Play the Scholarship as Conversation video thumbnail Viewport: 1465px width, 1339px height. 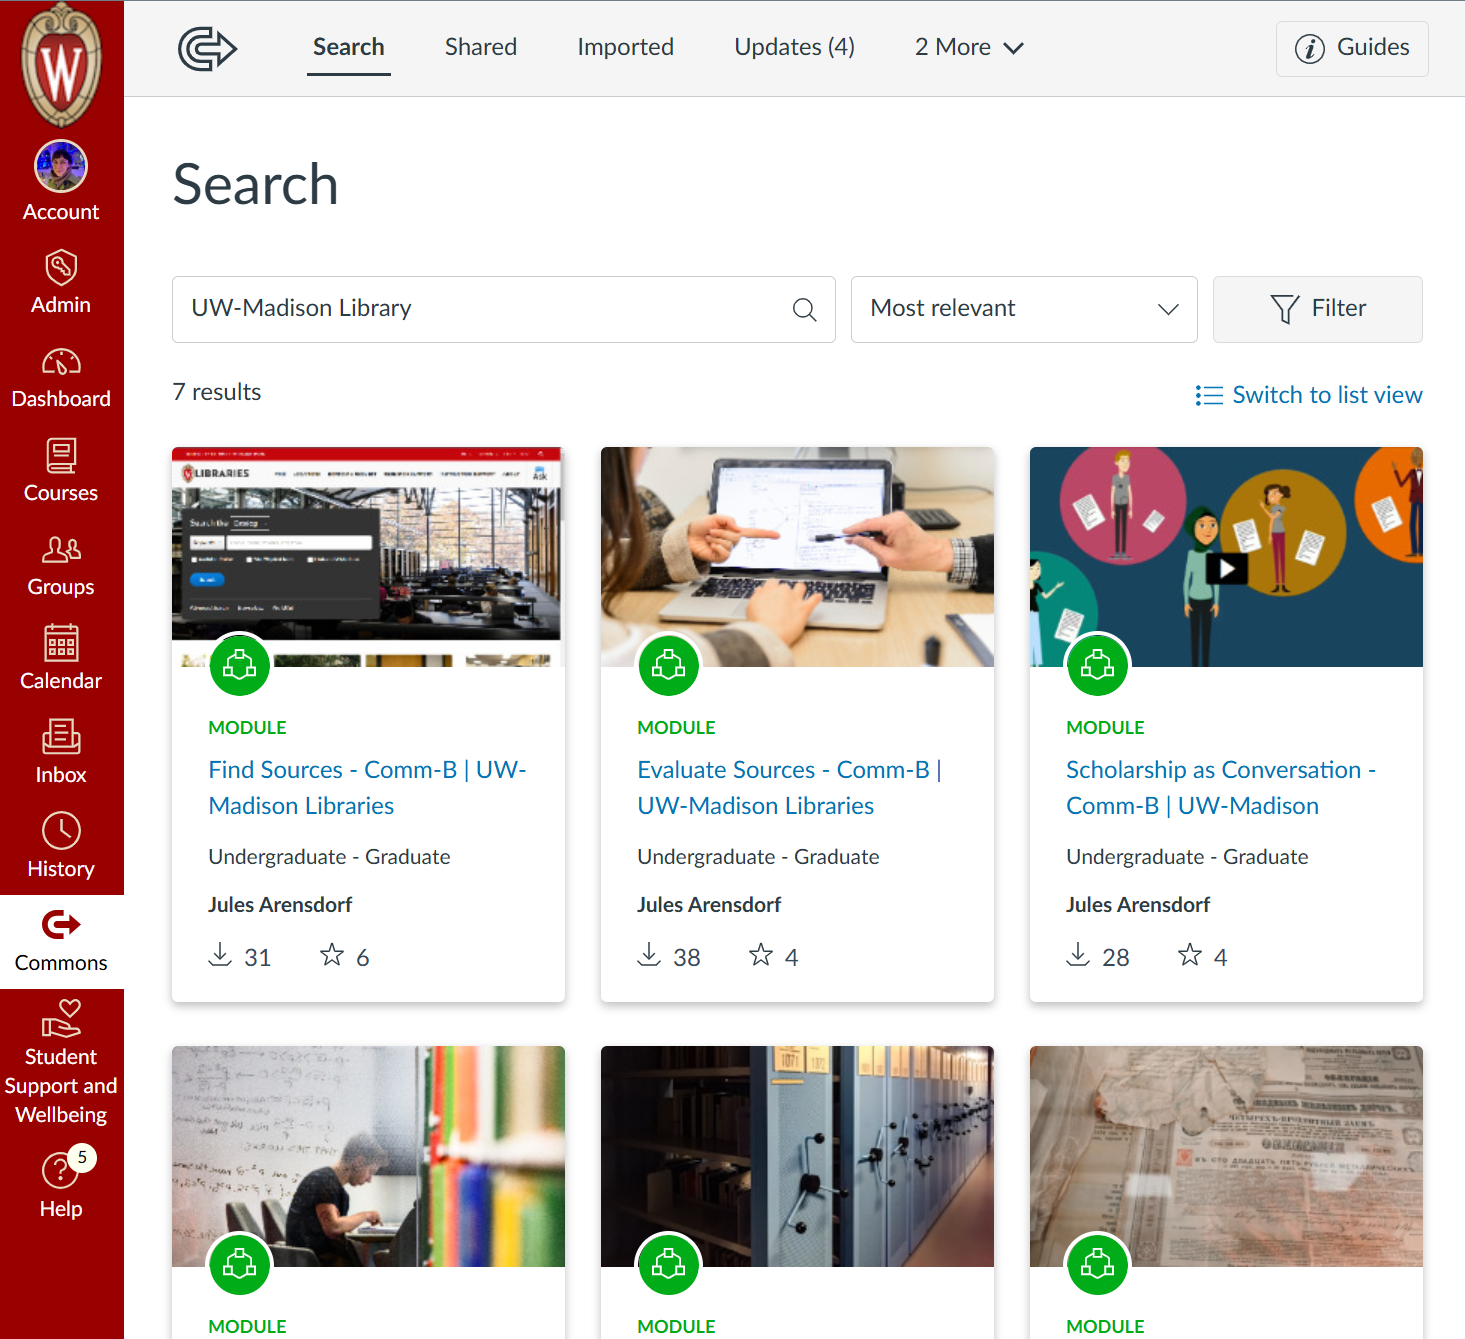(x=1226, y=568)
